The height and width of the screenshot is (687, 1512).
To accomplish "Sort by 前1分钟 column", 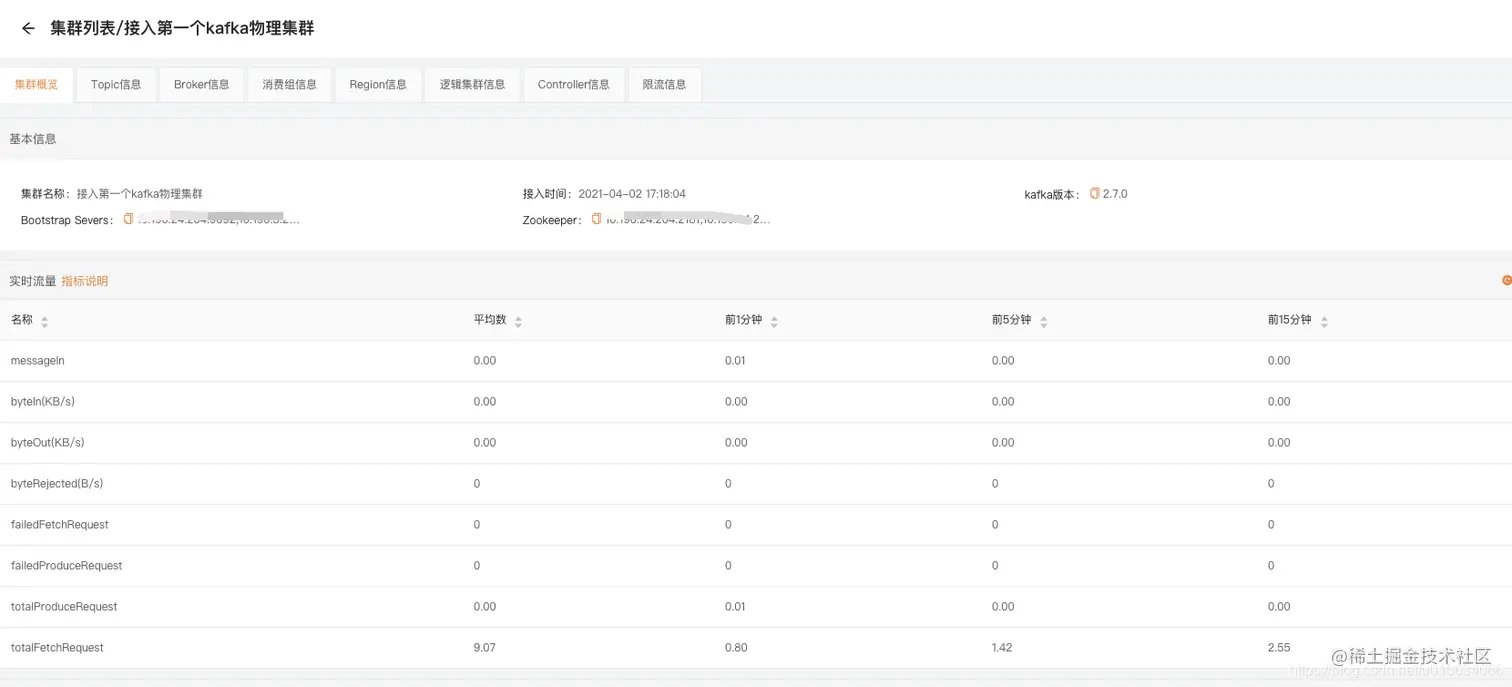I will pyautogui.click(x=774, y=321).
